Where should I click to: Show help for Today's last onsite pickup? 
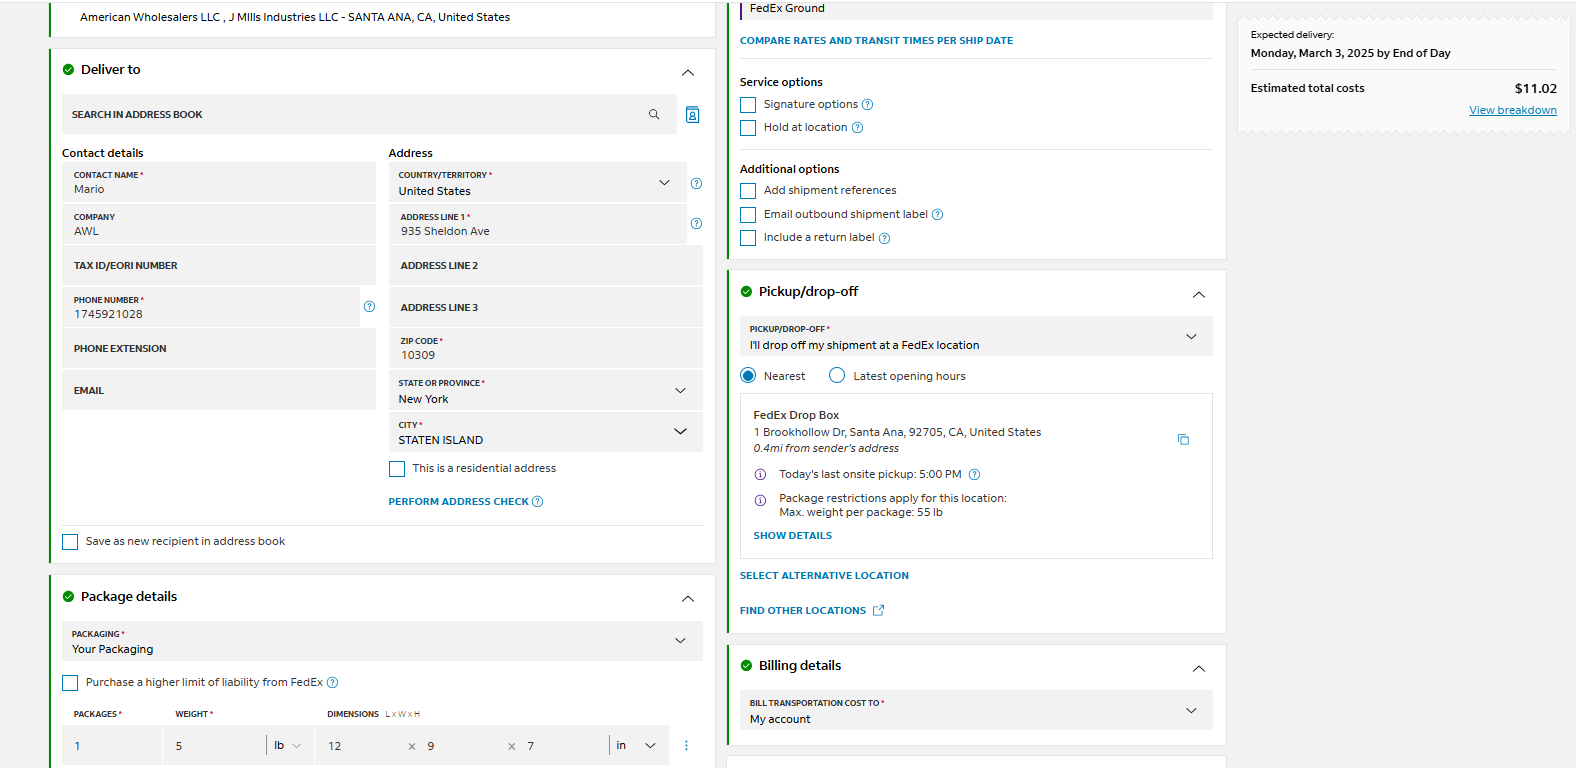[x=974, y=474]
